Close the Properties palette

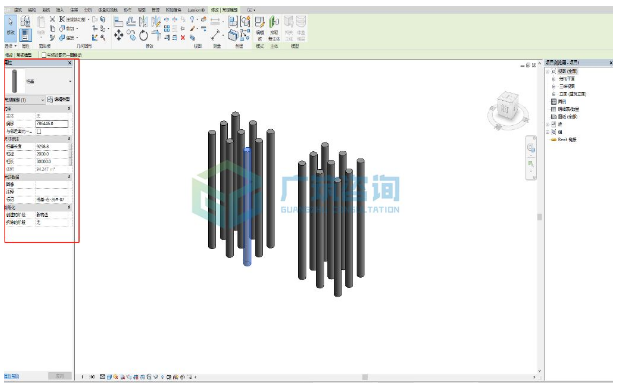click(70, 63)
